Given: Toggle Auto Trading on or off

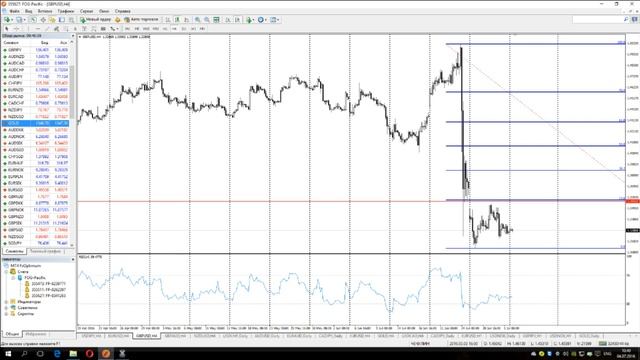Looking at the screenshot, I should [x=141, y=20].
